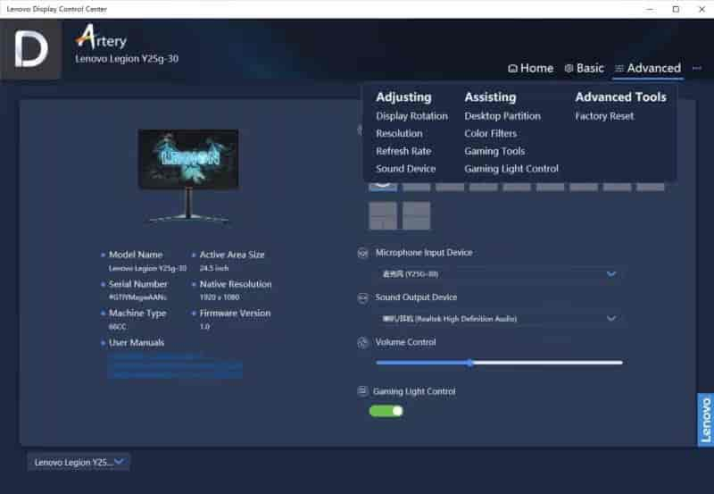Switch to the Basic tab
This screenshot has width=714, height=494.
584,68
